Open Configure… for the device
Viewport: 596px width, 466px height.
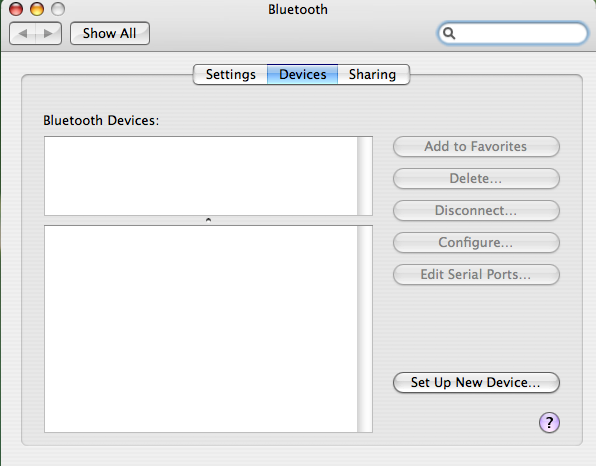coord(476,242)
